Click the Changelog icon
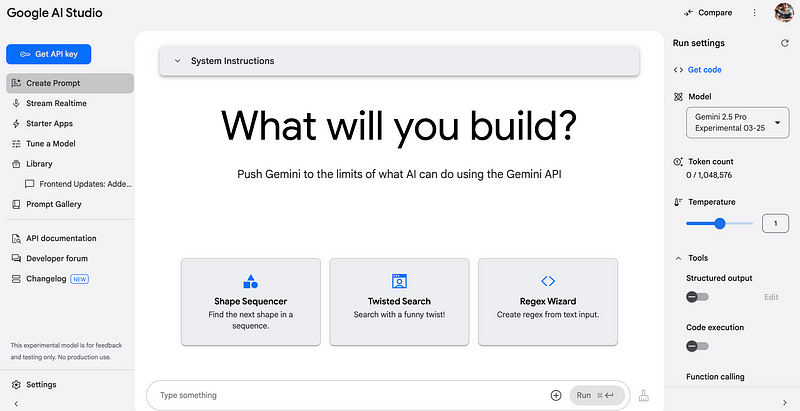Viewport: 800px width, 411px height. 16,279
